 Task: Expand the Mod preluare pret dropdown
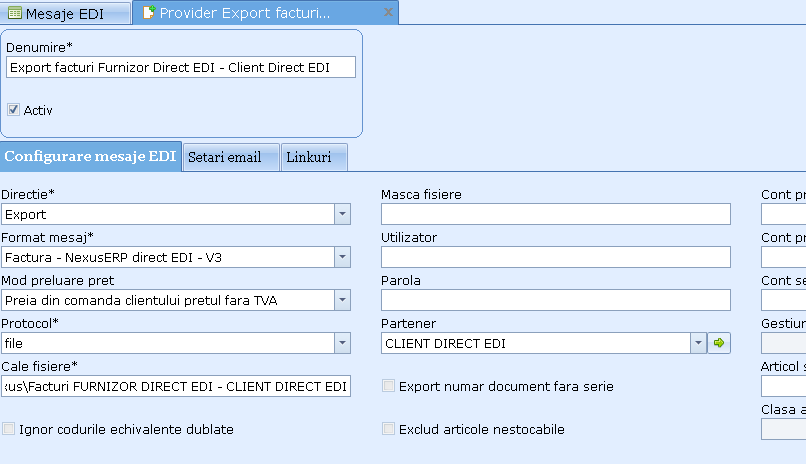(x=342, y=300)
